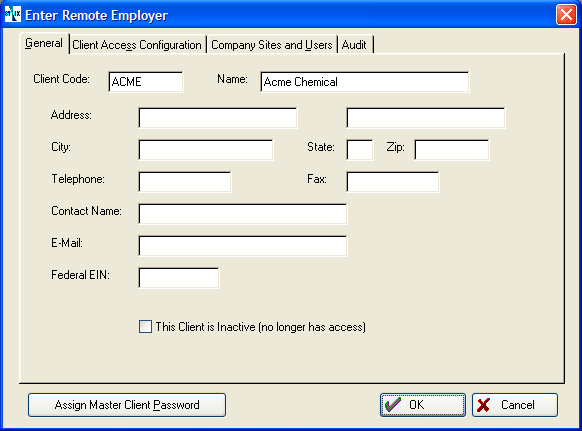Screen dimensions: 582x431
Task: Click the application icon in title bar
Action: coord(13,14)
